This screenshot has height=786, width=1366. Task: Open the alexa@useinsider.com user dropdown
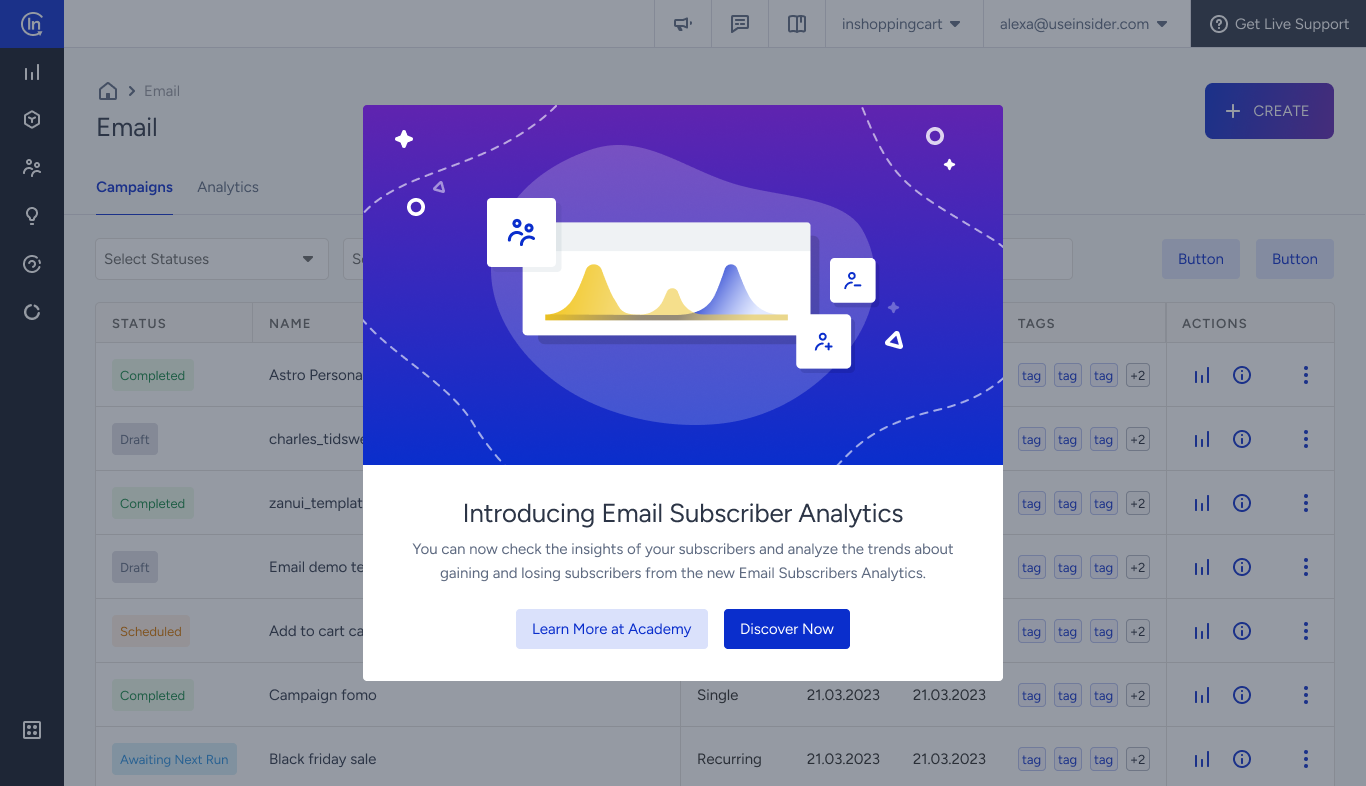1086,24
